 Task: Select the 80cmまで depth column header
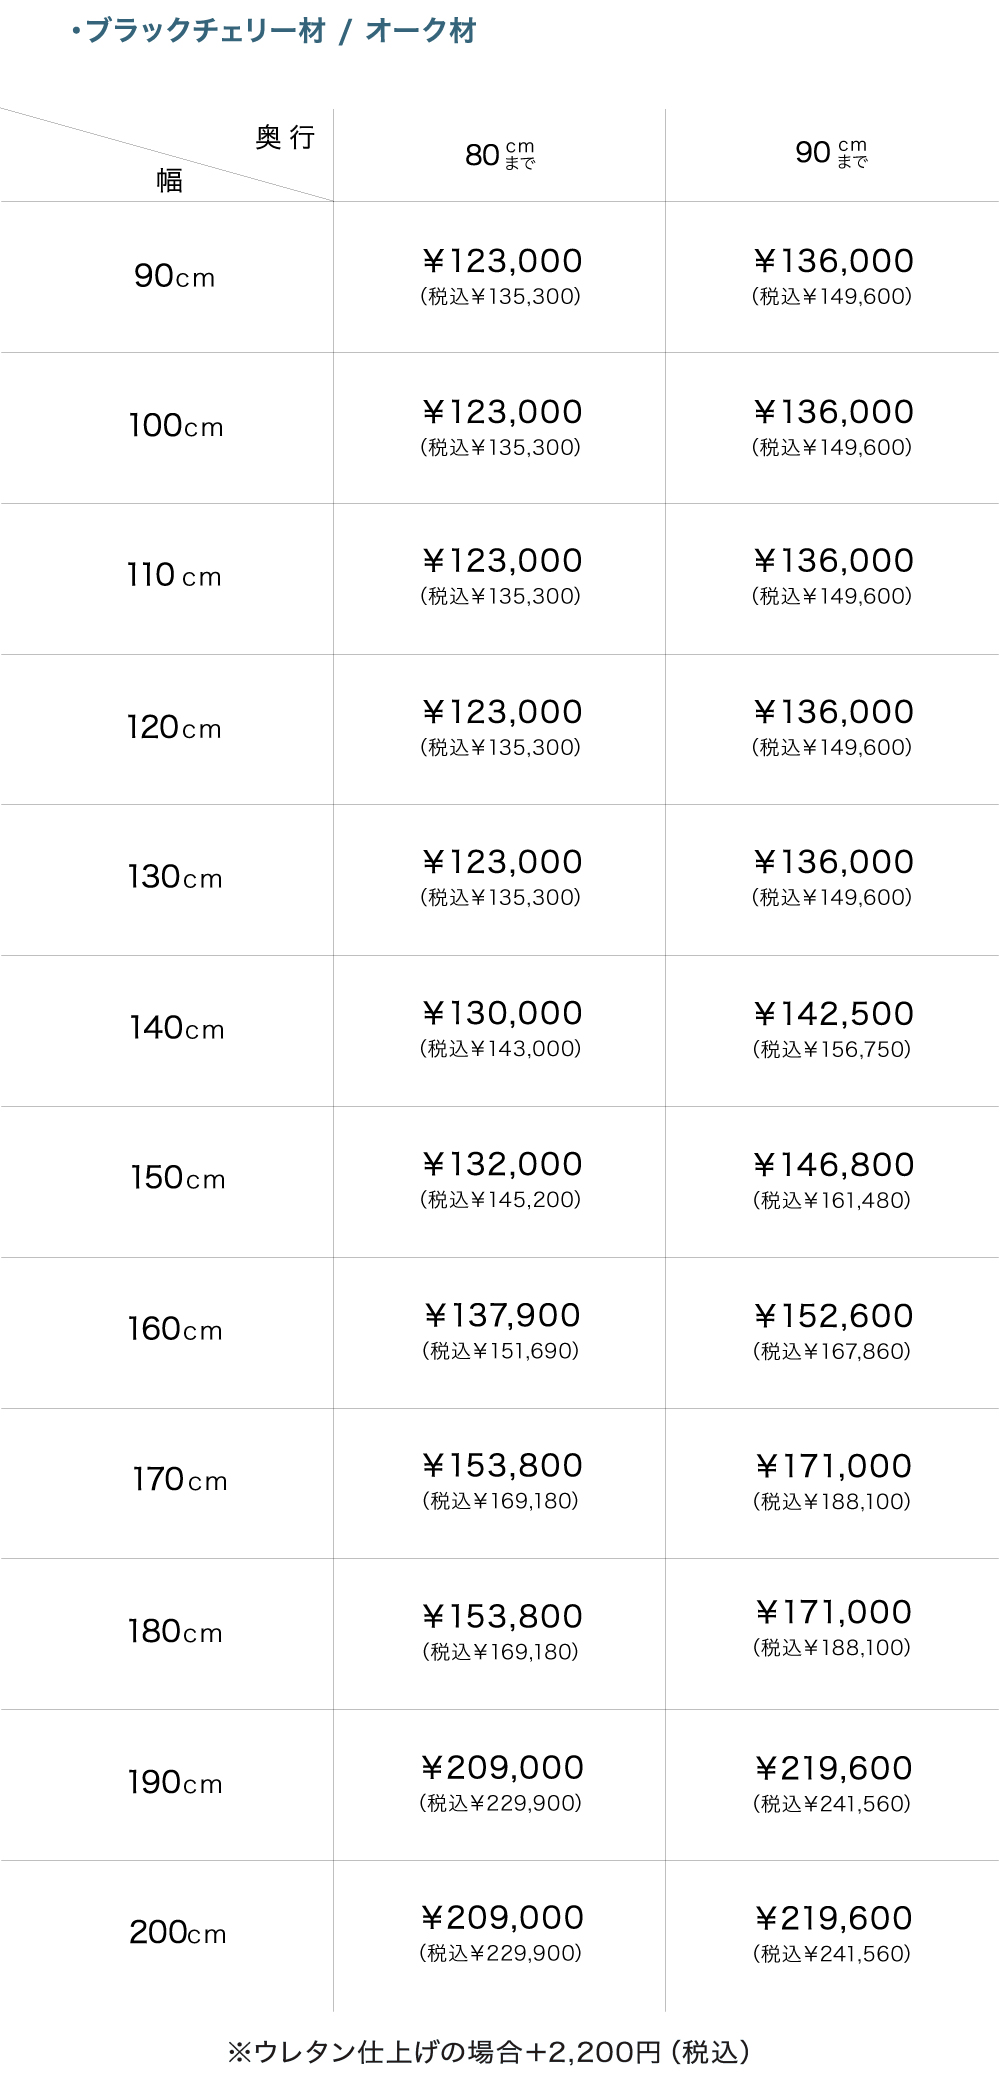500,155
